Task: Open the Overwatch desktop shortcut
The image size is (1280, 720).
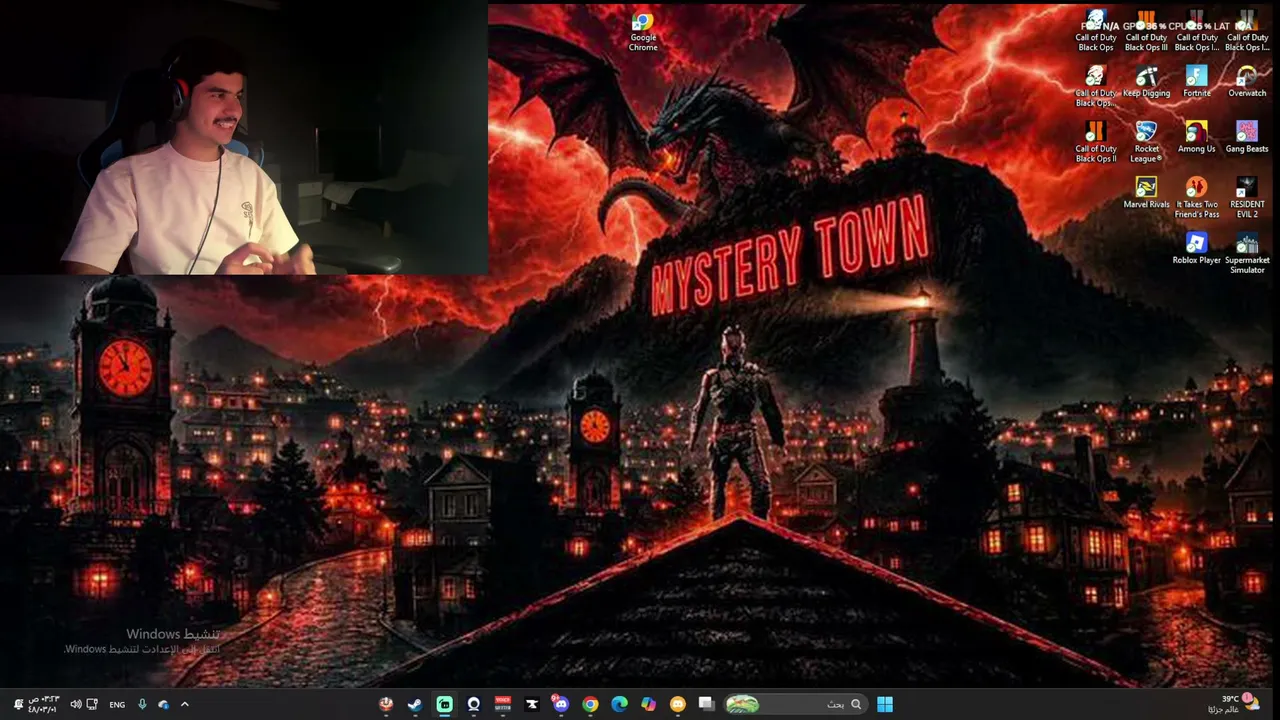Action: (1247, 82)
